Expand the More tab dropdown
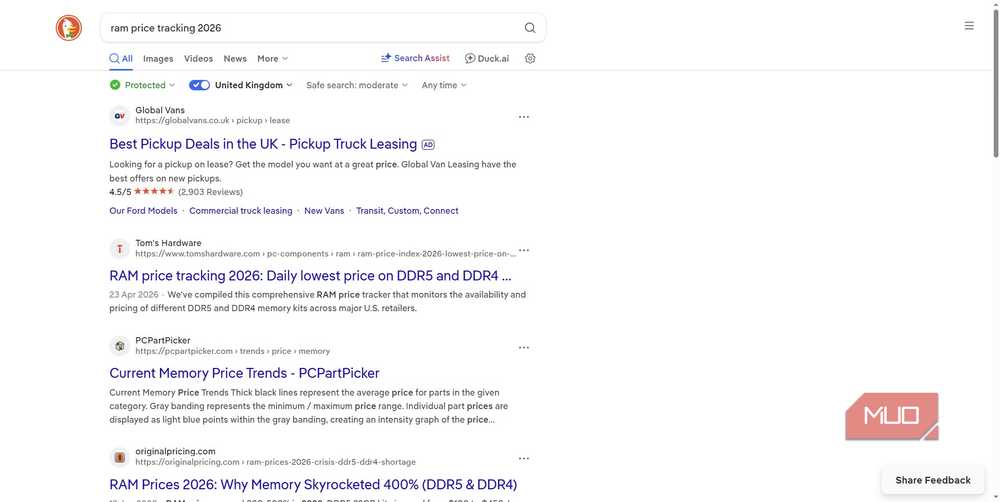1000x502 pixels. pos(272,59)
